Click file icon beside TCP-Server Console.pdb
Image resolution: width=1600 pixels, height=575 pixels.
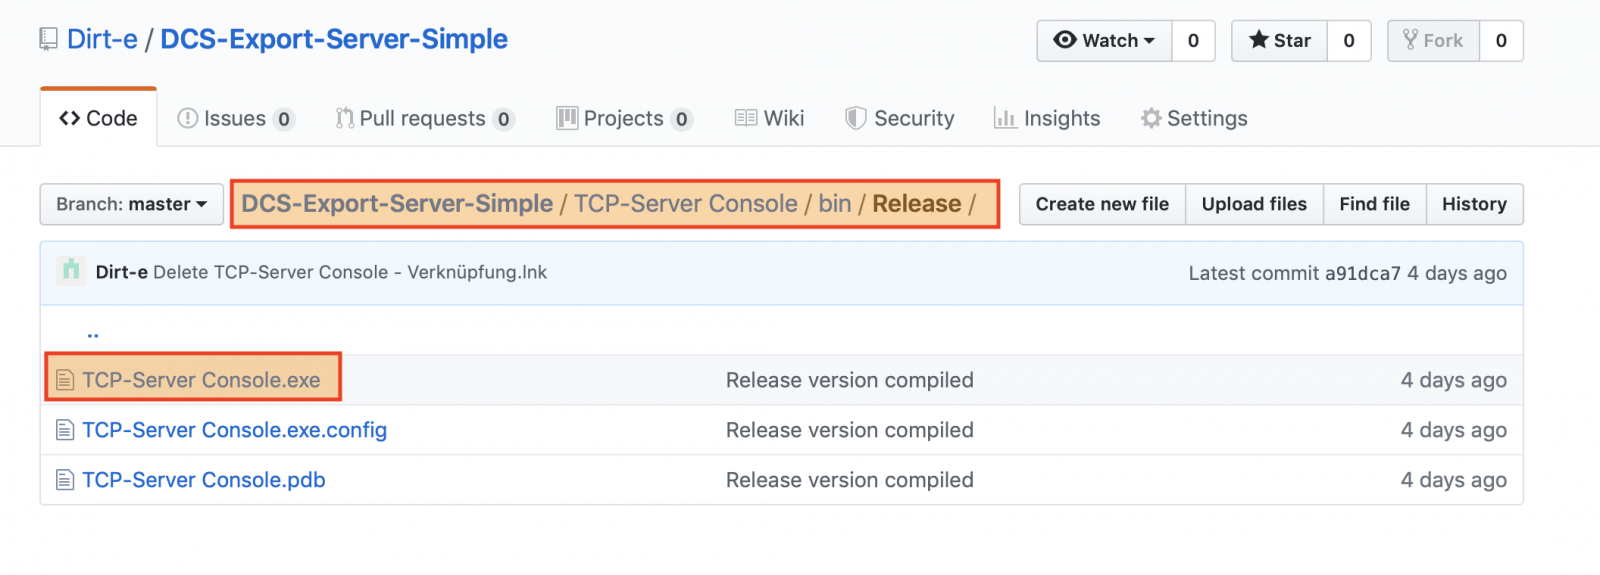[x=65, y=480]
